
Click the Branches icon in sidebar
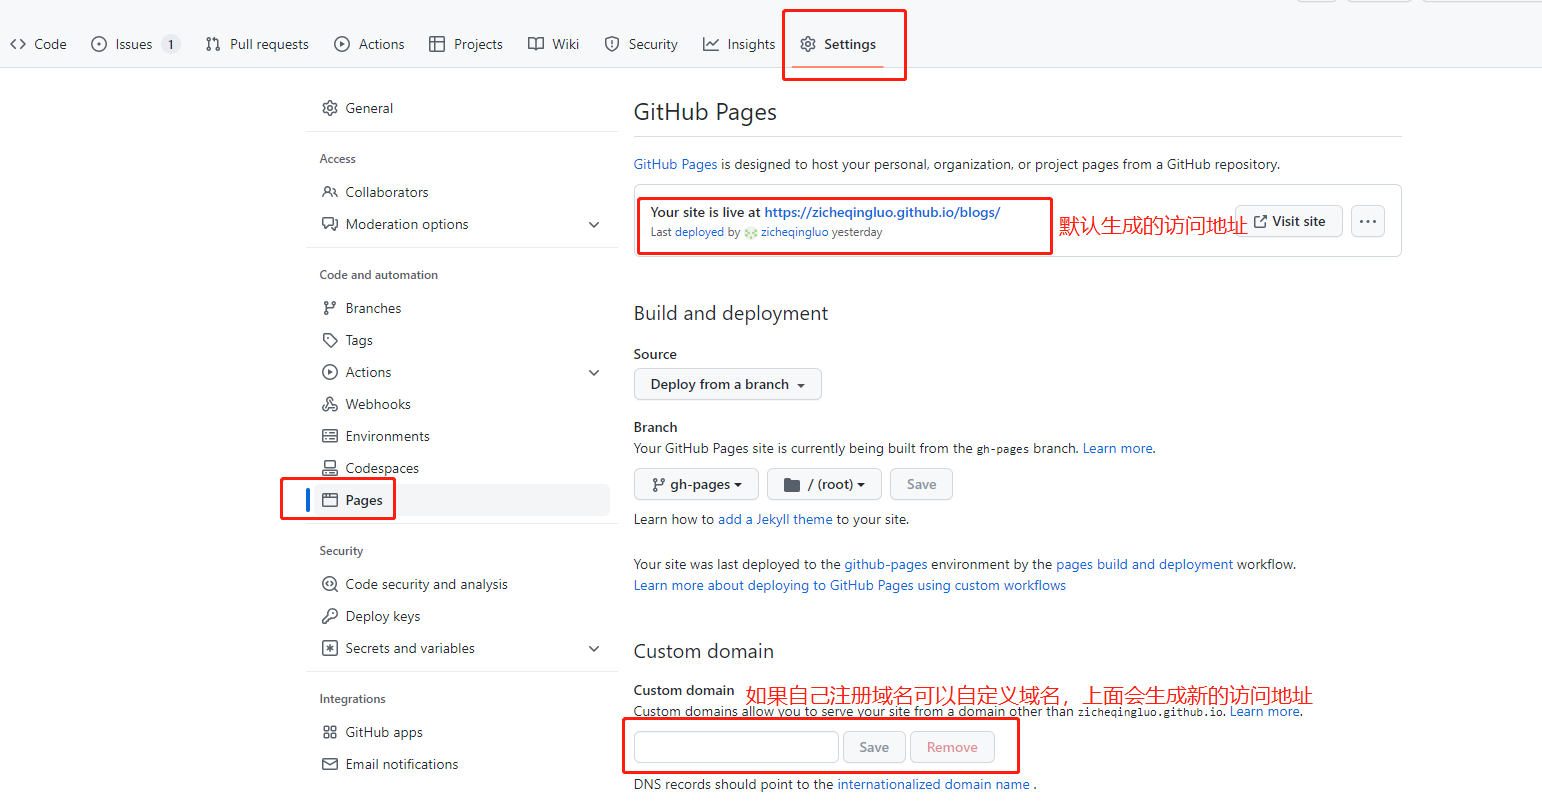coord(330,308)
